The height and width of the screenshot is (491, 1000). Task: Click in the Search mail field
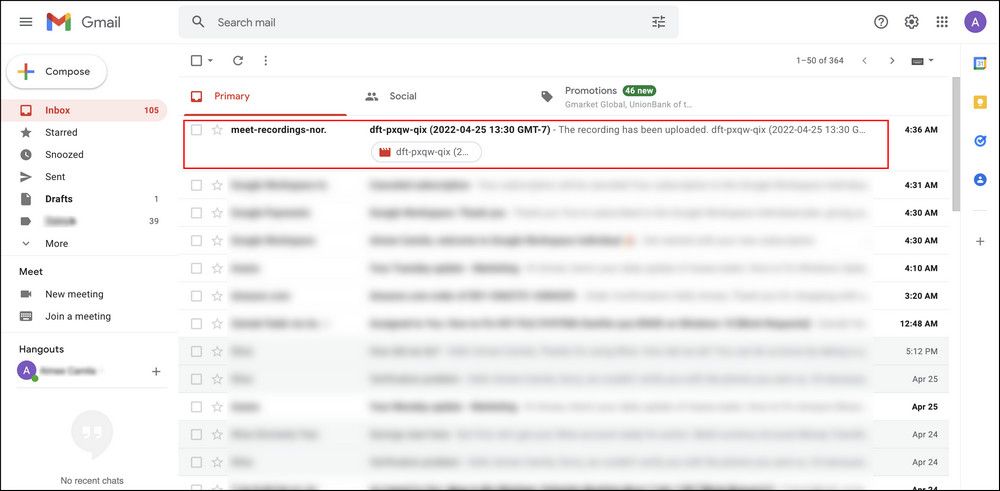429,22
